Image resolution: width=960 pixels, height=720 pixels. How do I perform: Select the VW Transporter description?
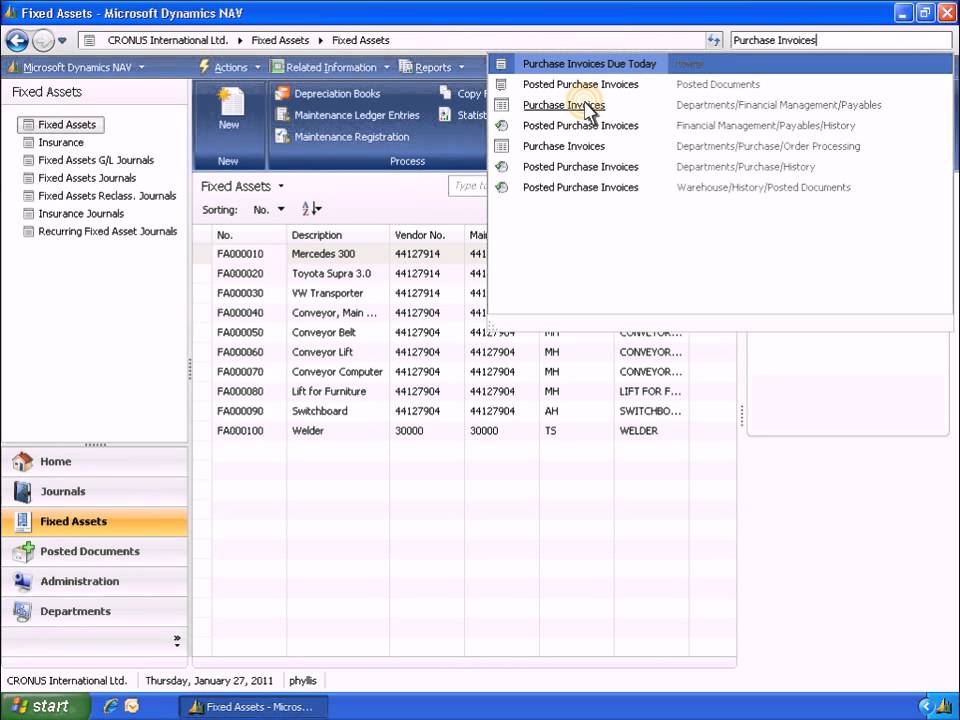[x=328, y=293]
